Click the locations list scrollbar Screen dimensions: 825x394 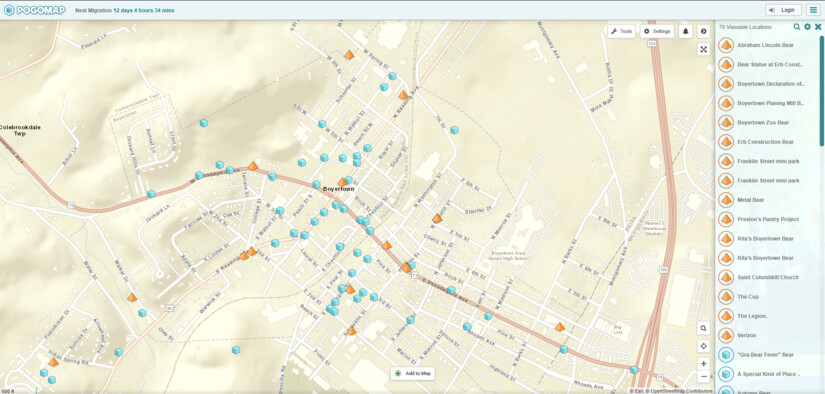coord(822,90)
